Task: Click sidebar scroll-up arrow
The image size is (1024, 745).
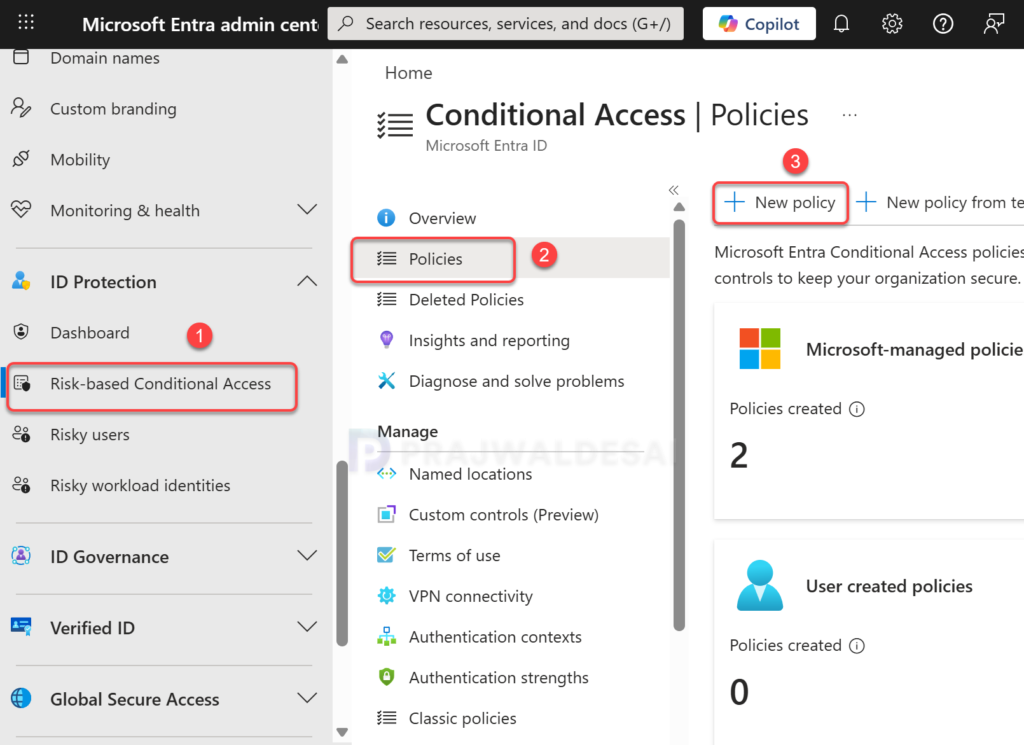Action: 342,59
